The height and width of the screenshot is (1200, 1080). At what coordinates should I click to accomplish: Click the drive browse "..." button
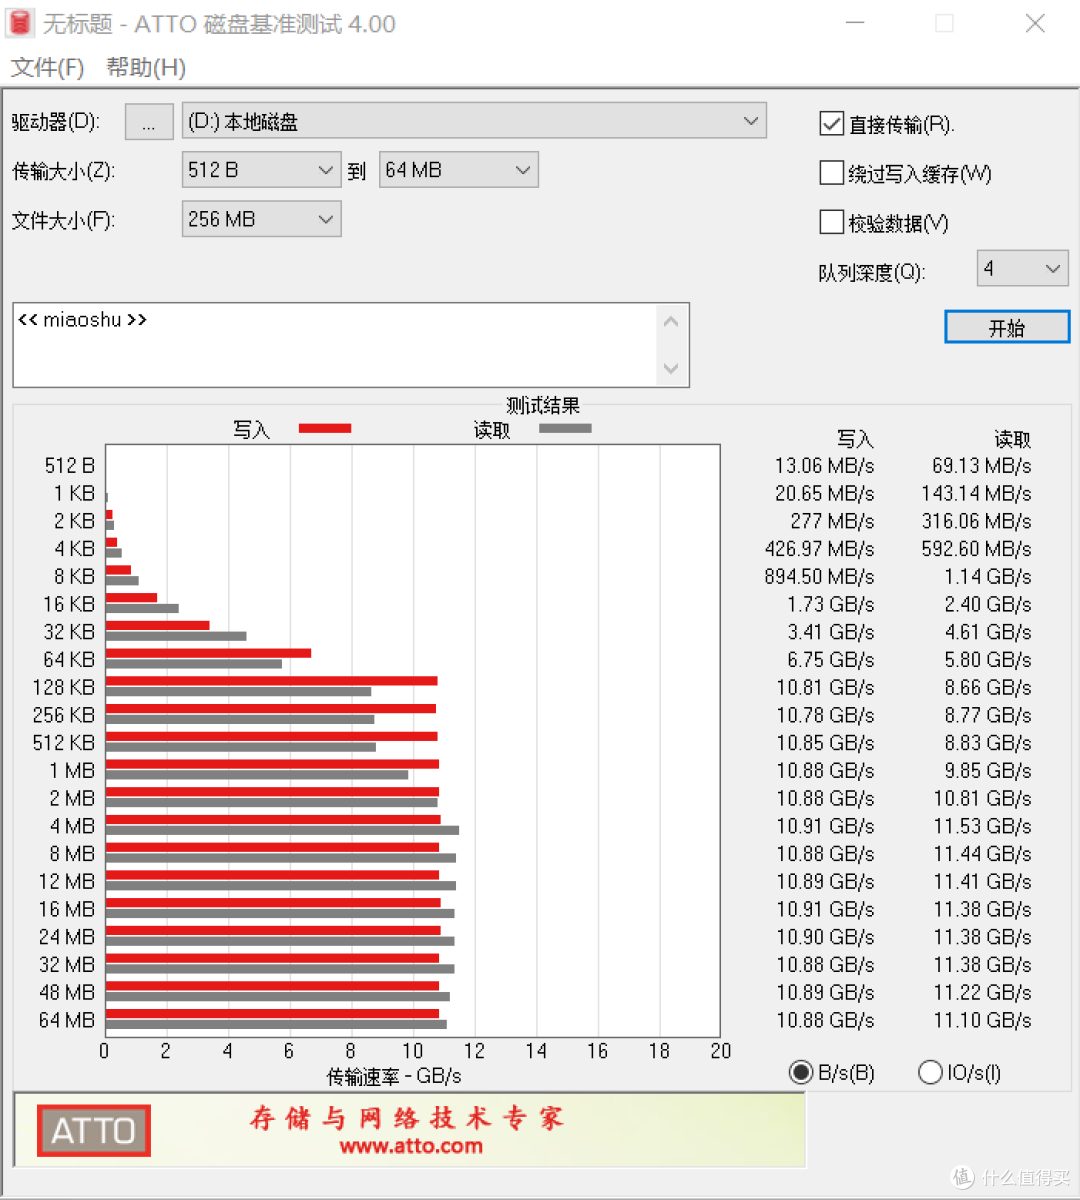point(148,121)
